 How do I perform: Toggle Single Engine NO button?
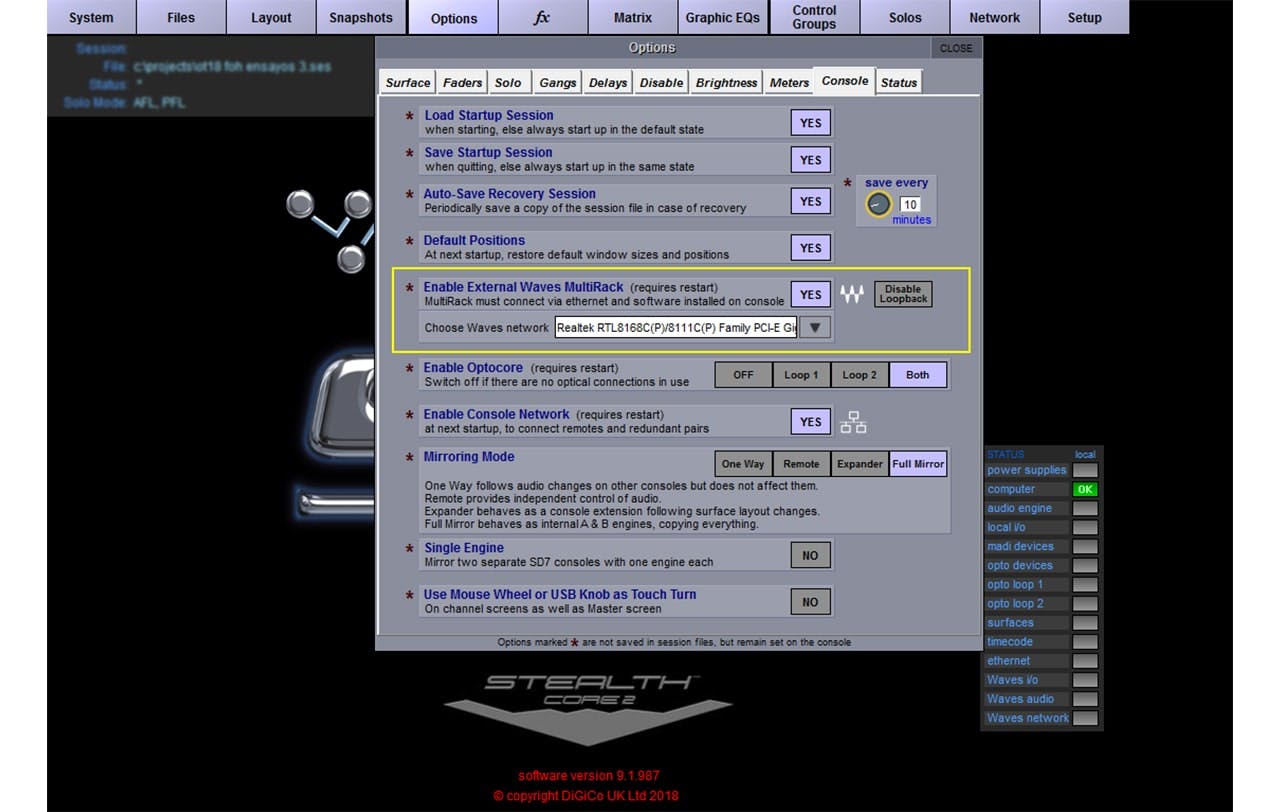pyautogui.click(x=810, y=556)
